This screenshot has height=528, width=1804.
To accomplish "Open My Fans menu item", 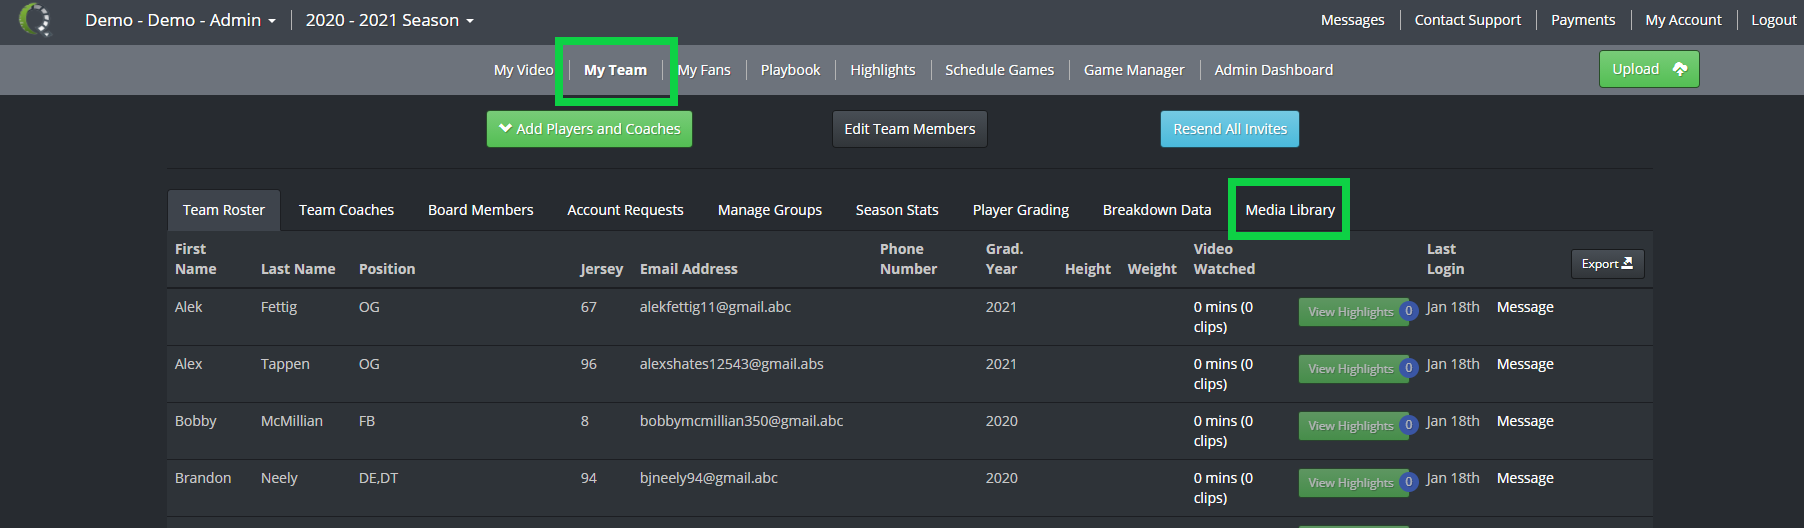I will point(704,70).
